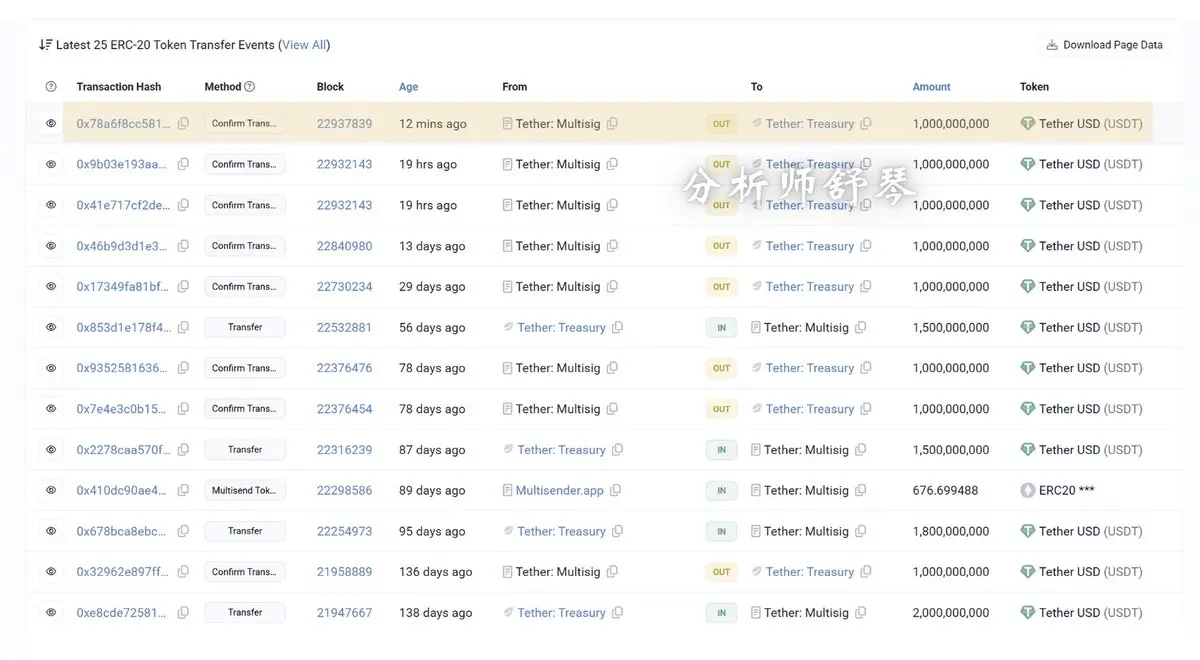Click IN badge in block 22254973 row
Image resolution: width=1200 pixels, height=660 pixels.
(721, 531)
